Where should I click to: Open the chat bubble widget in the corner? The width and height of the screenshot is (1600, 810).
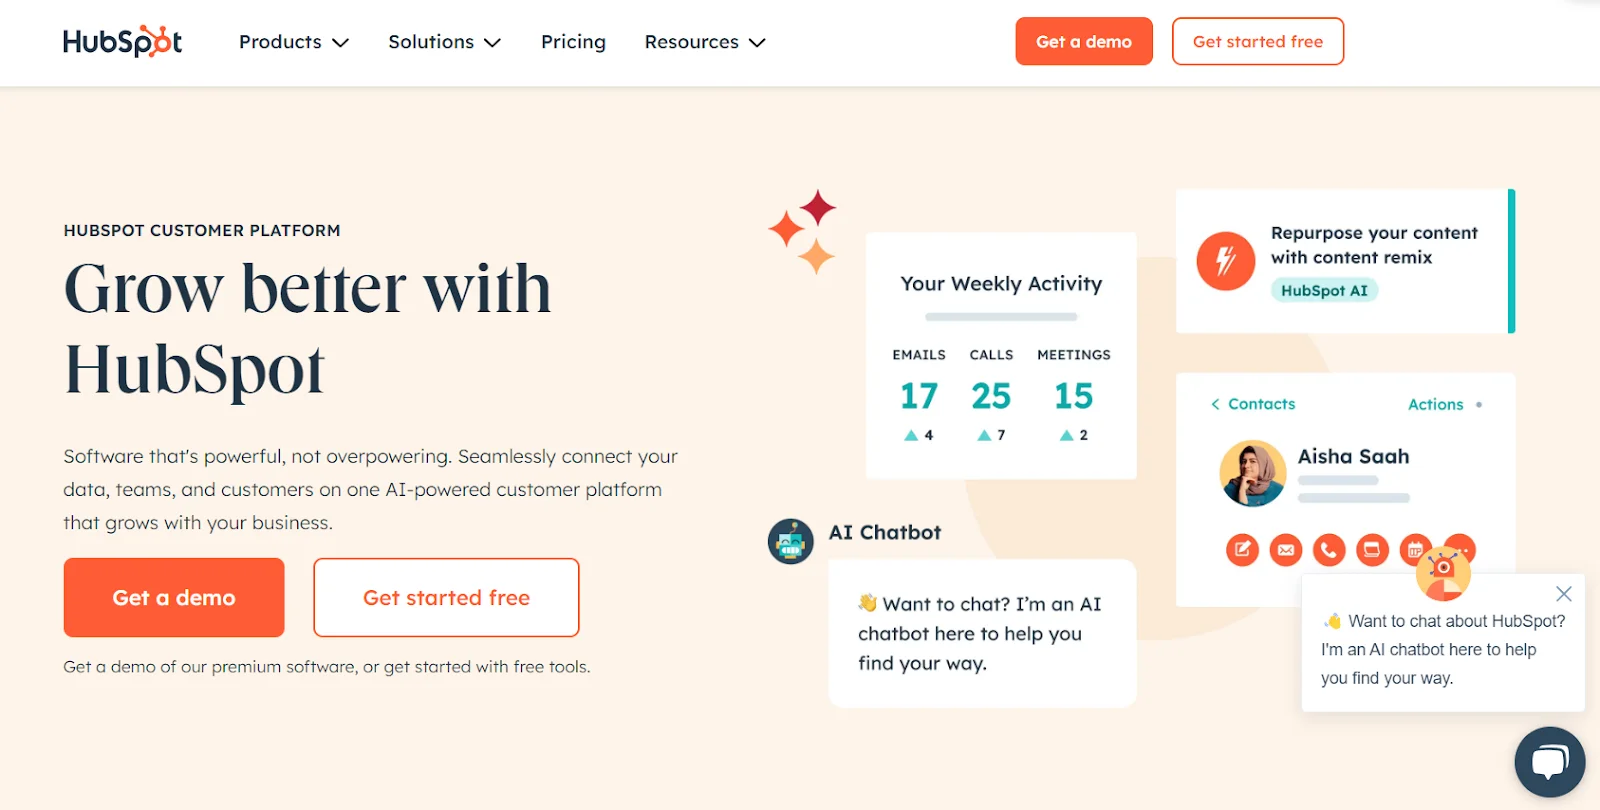click(1549, 762)
